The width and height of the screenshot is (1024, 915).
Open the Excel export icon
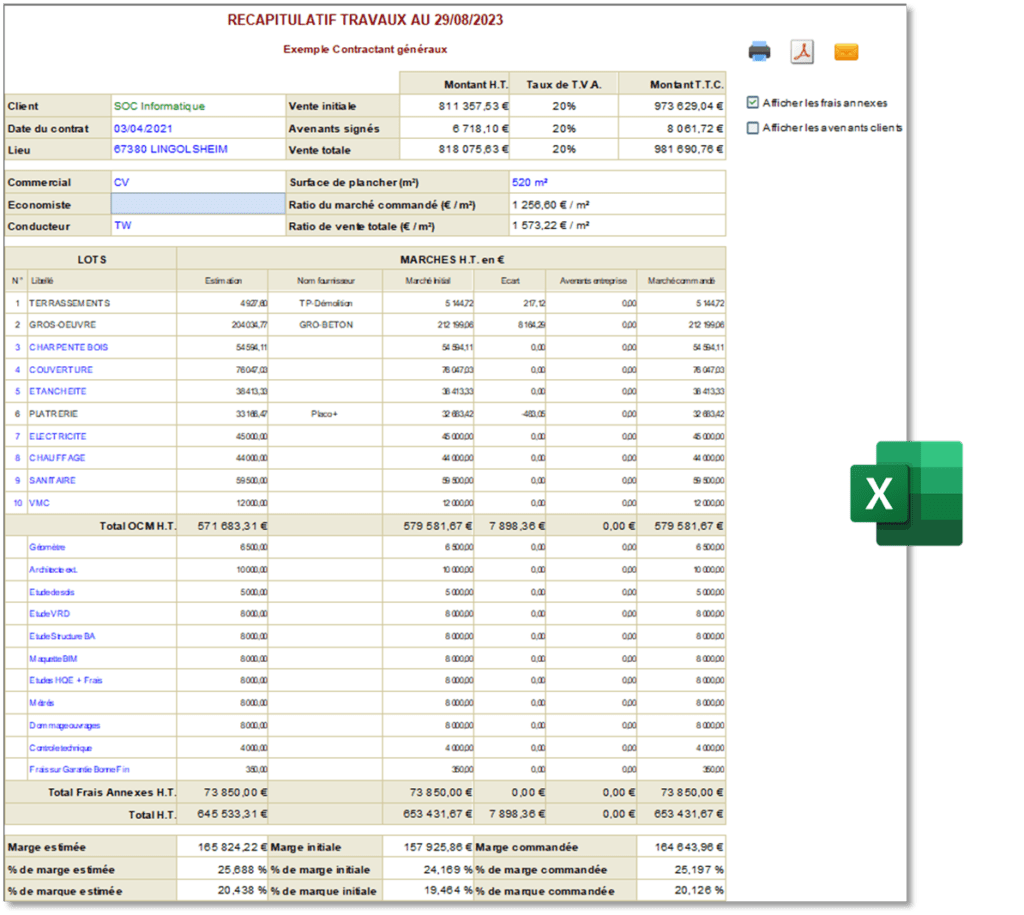click(906, 494)
